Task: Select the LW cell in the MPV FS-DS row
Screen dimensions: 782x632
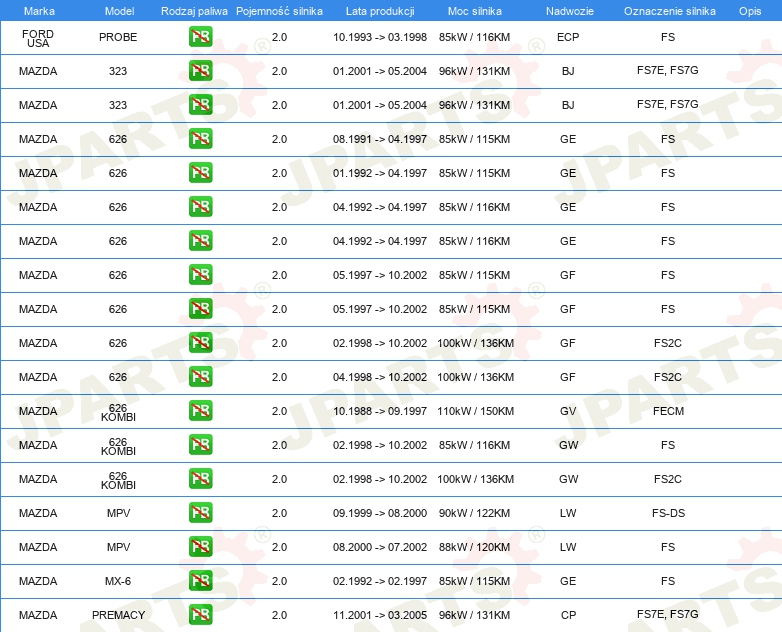Action: pos(568,513)
